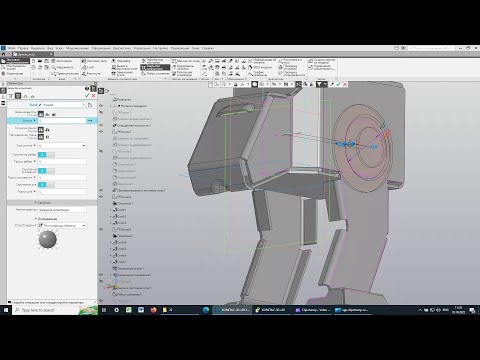Click the Bend command in the ribbon
480x360 pixels.
tap(88, 67)
